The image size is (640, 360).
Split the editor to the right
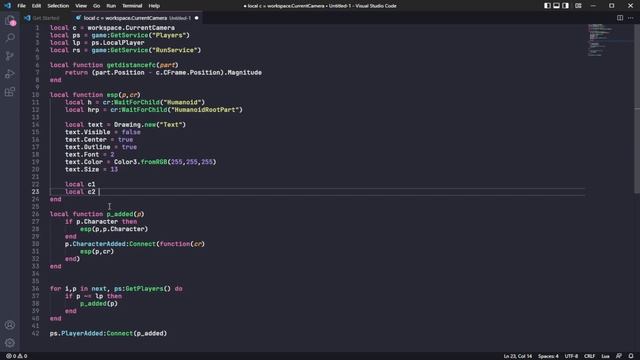tap(620, 18)
